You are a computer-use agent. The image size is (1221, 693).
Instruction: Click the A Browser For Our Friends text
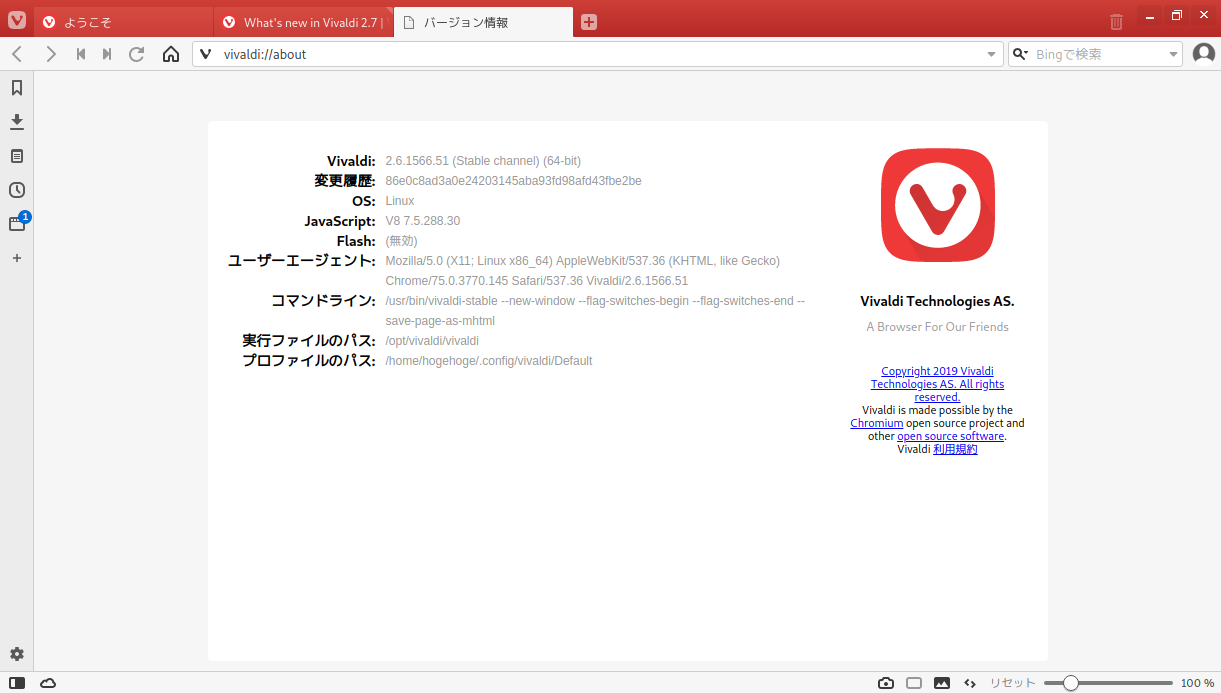coord(937,327)
